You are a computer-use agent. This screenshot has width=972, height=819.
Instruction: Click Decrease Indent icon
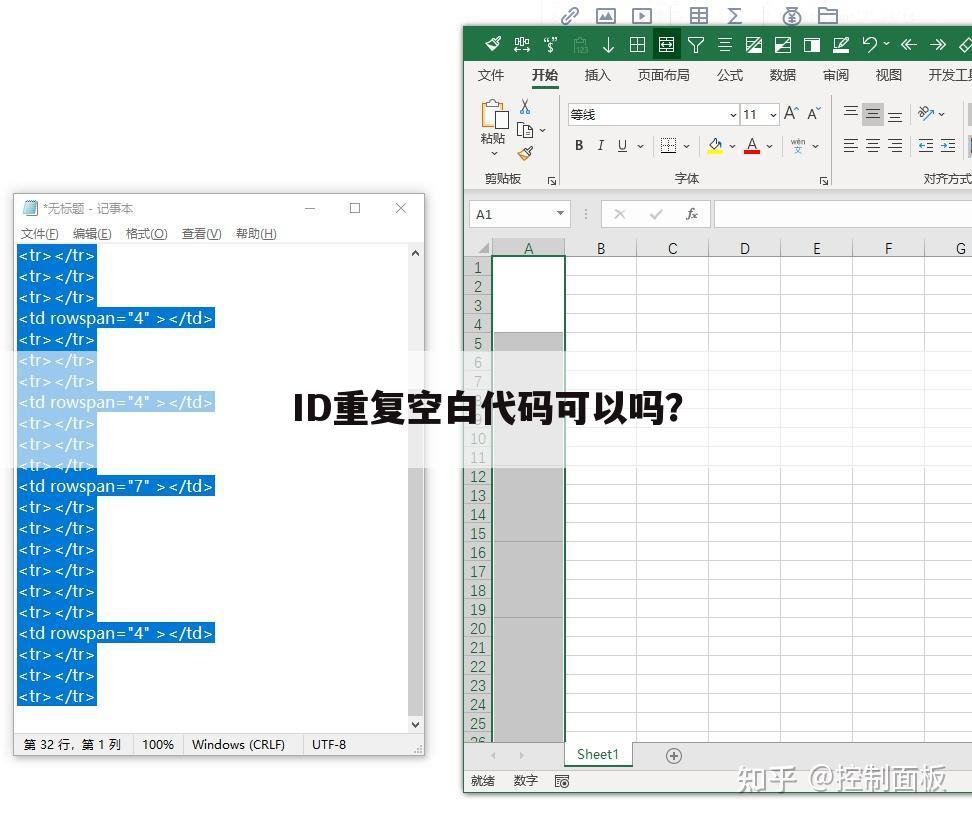pos(926,146)
